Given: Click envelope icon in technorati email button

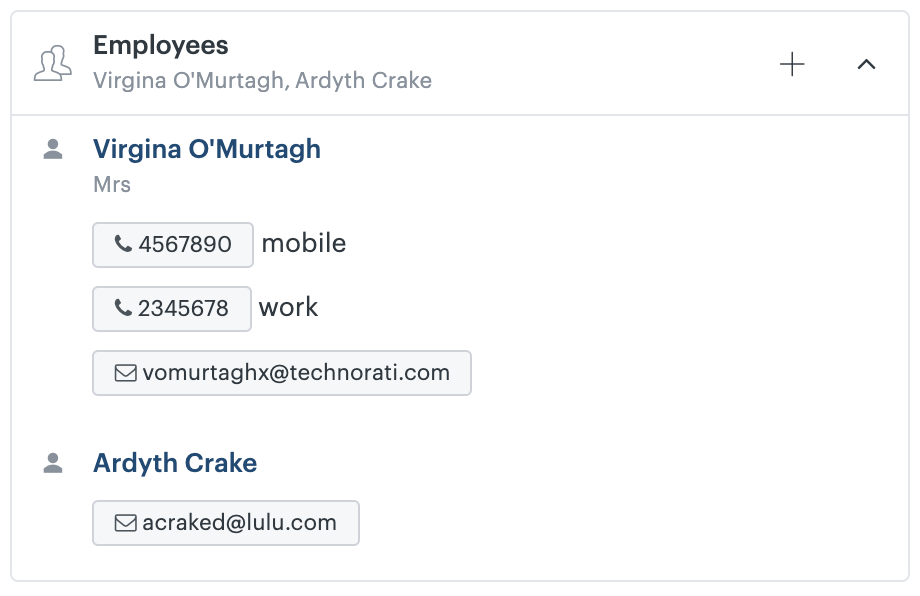Looking at the screenshot, I should (x=125, y=373).
